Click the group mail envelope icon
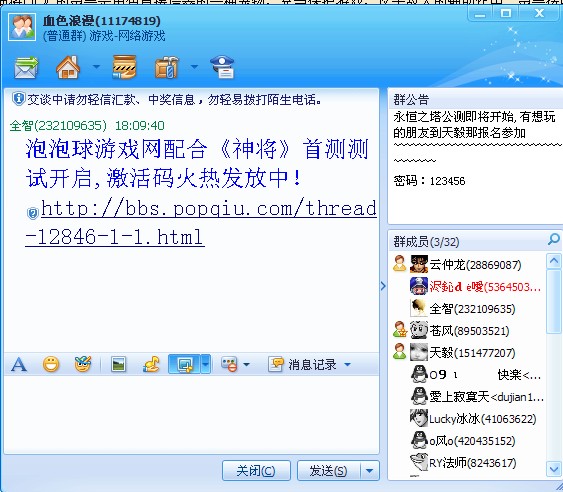 point(26,67)
